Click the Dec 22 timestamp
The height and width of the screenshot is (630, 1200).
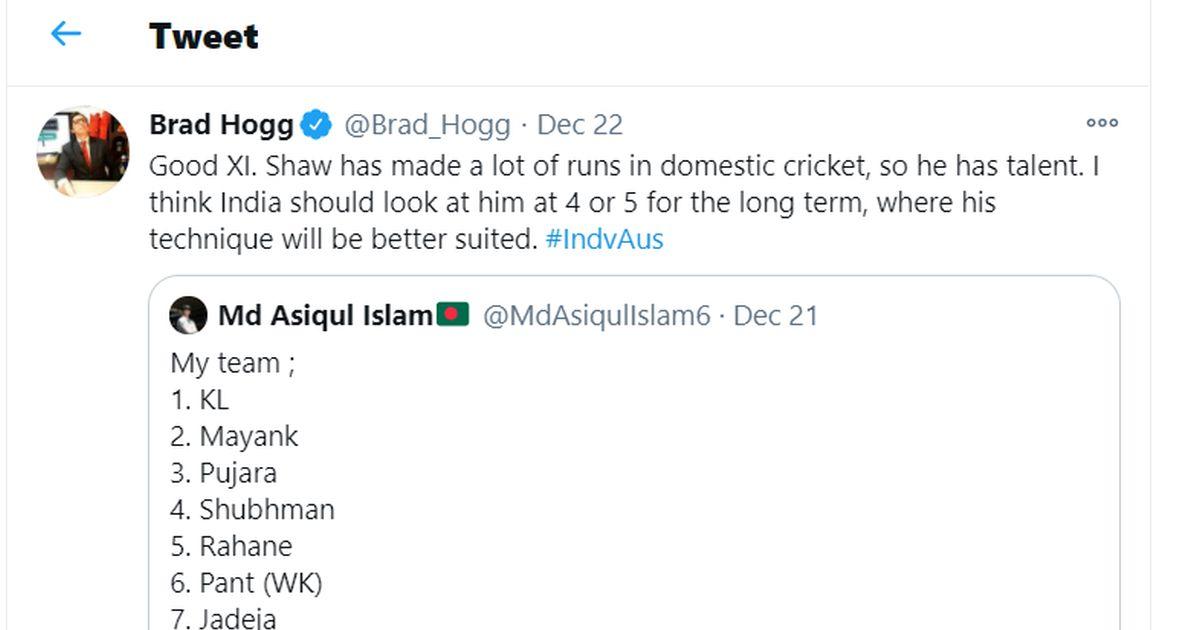coord(580,125)
